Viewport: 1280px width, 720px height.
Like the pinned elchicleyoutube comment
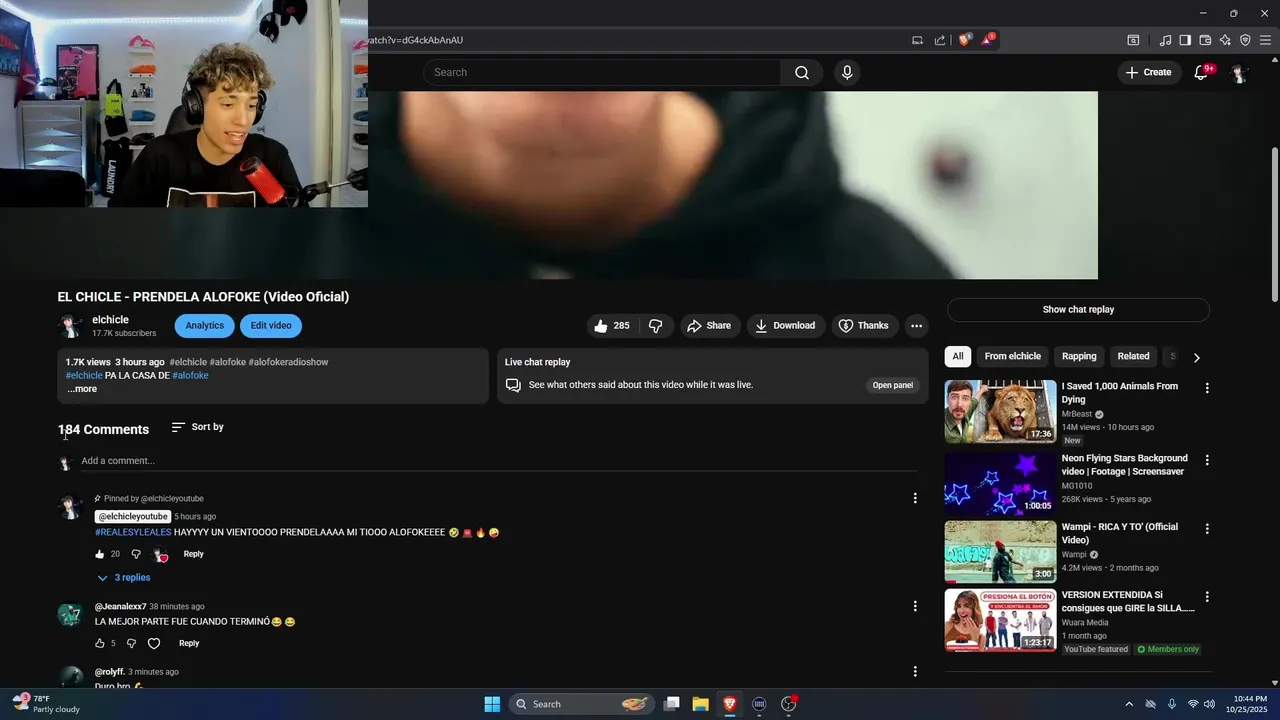pyautogui.click(x=100, y=554)
